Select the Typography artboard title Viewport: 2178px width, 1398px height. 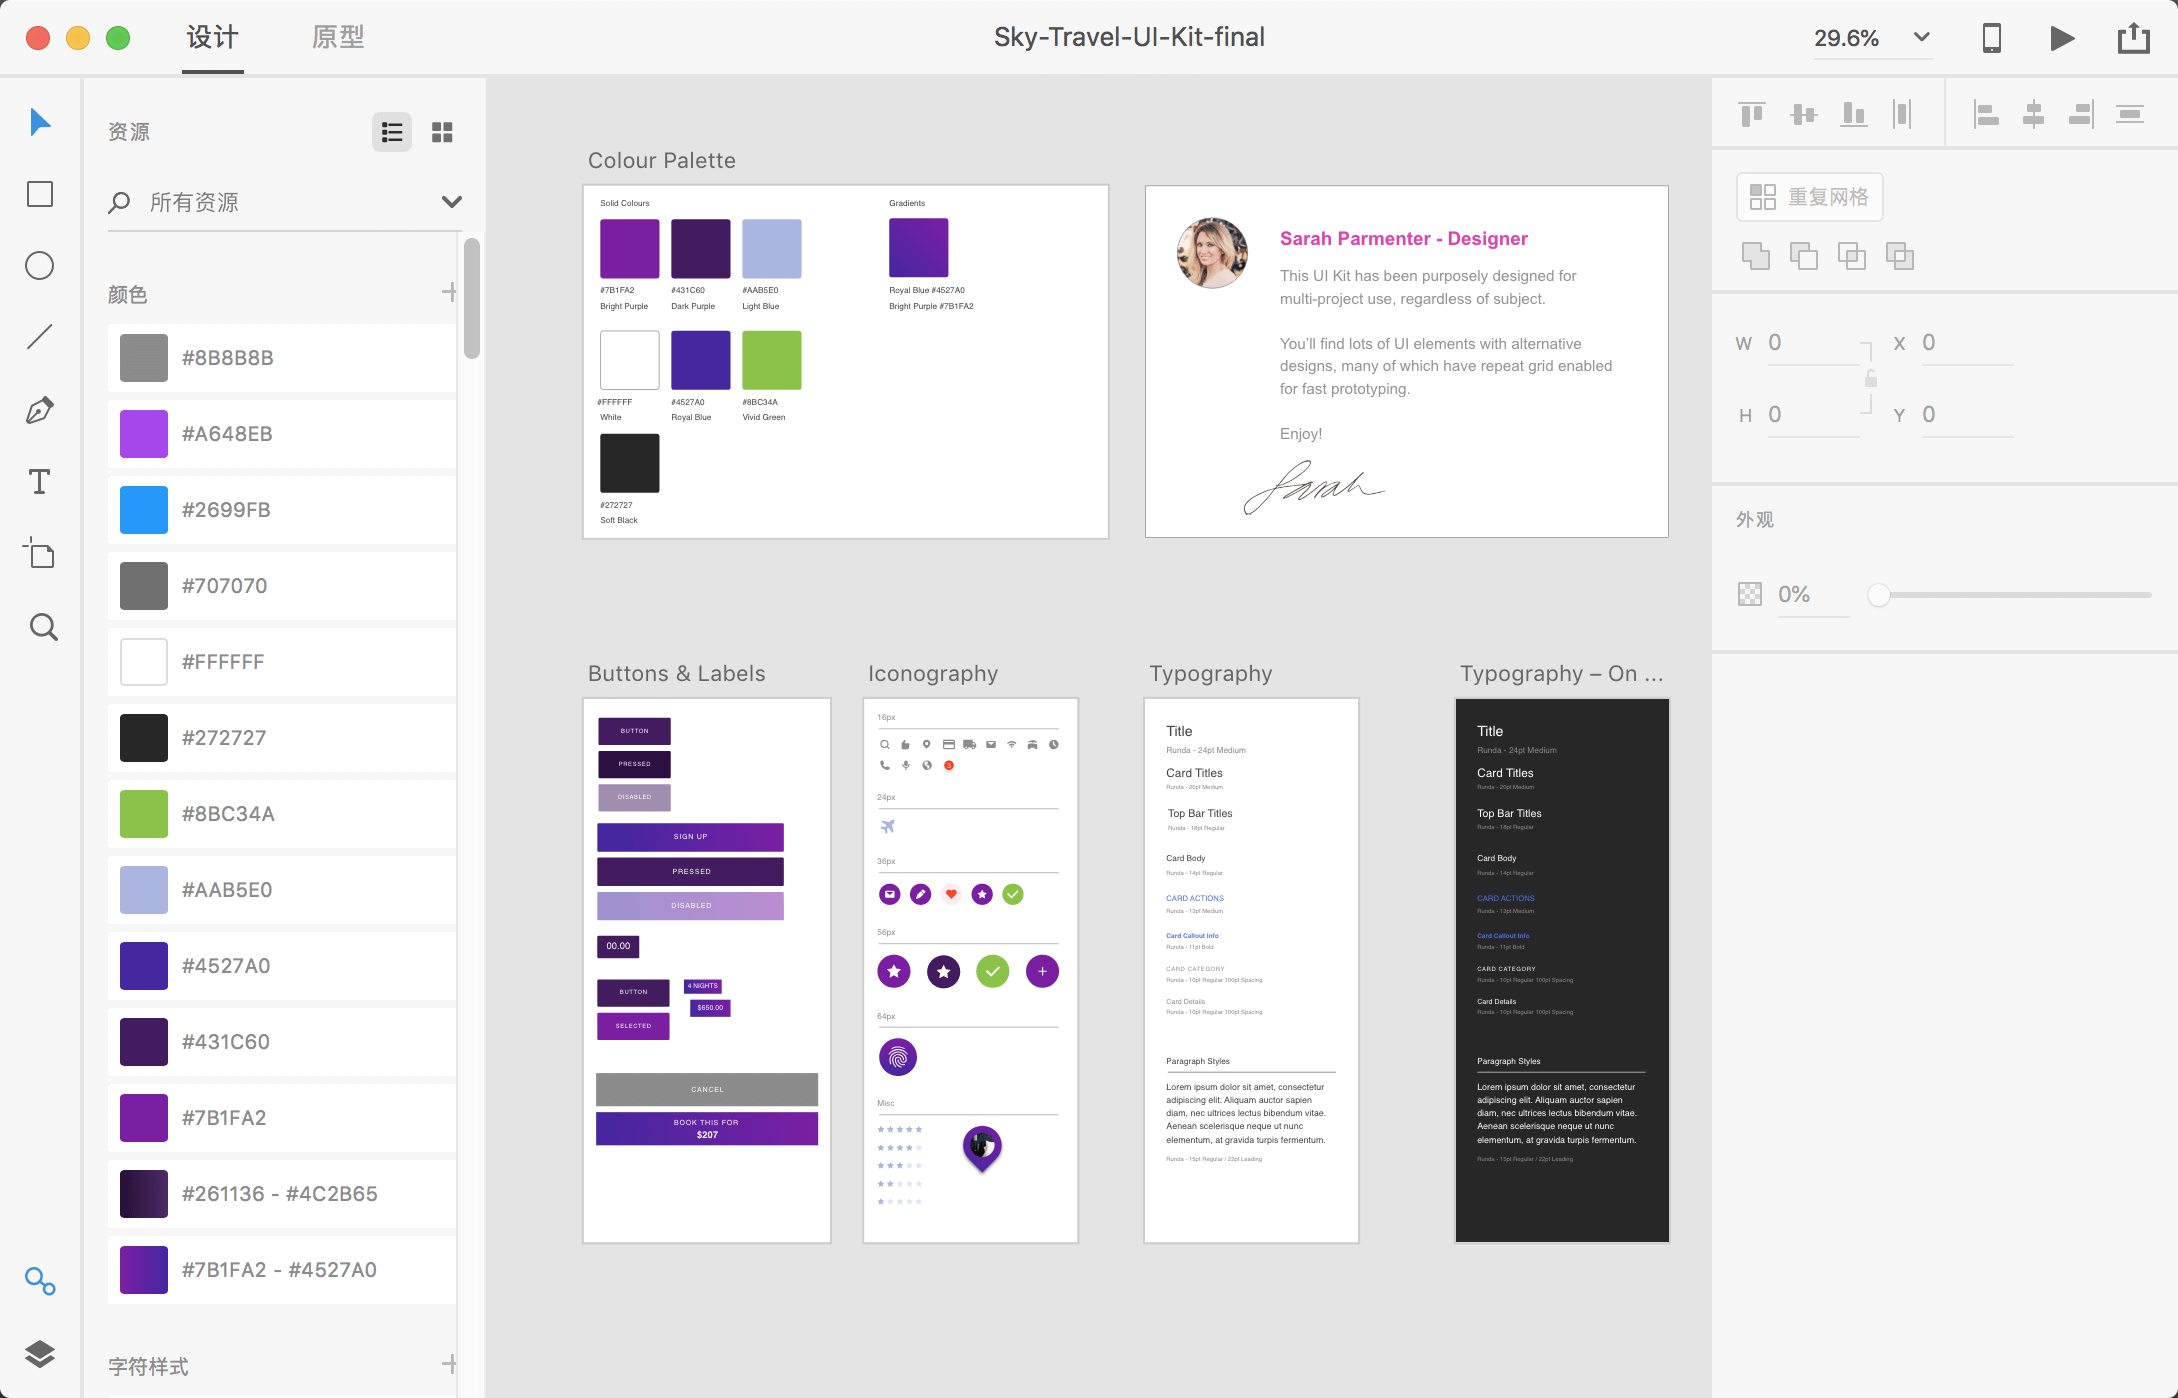(1210, 673)
